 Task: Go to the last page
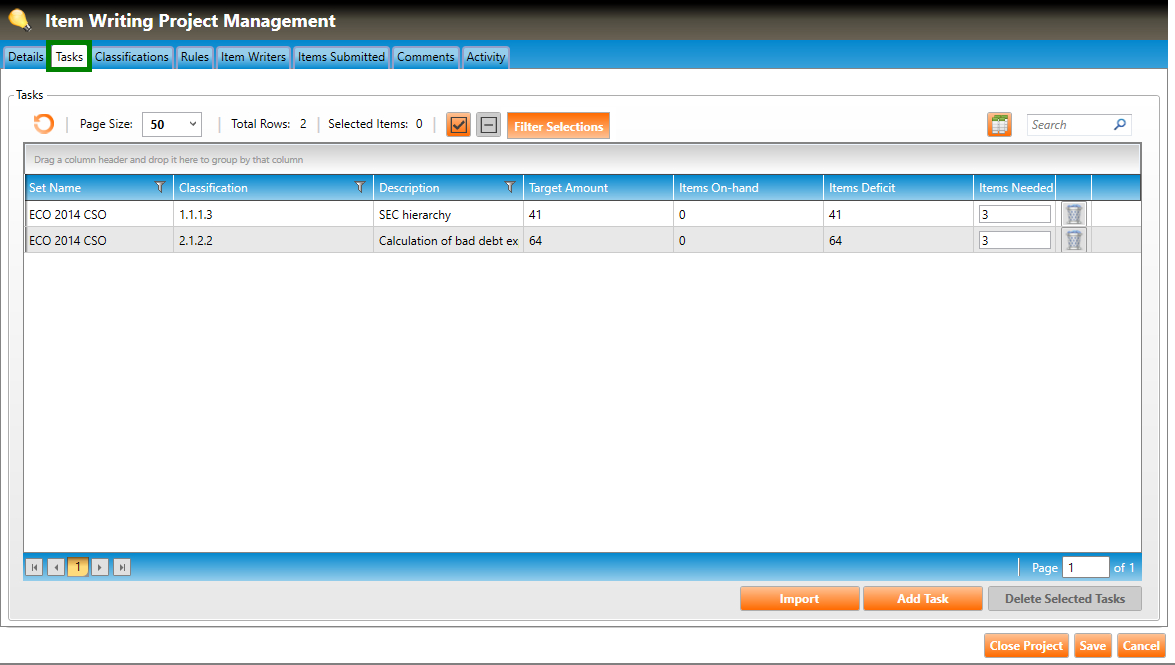pyautogui.click(x=122, y=568)
